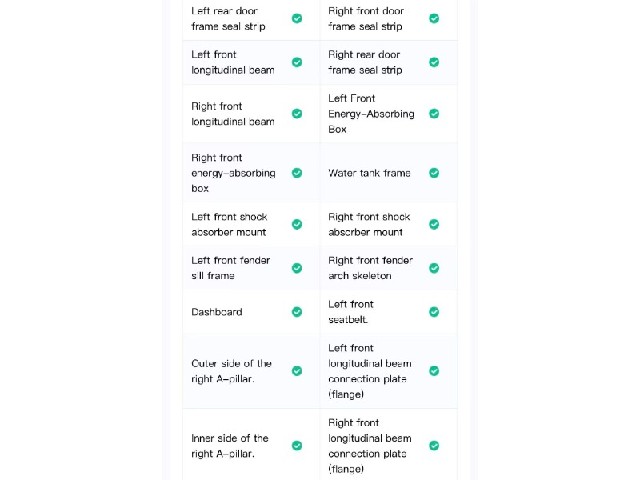
Task: Select the check icon for Right front energy-absorbing box
Action: click(x=297, y=173)
